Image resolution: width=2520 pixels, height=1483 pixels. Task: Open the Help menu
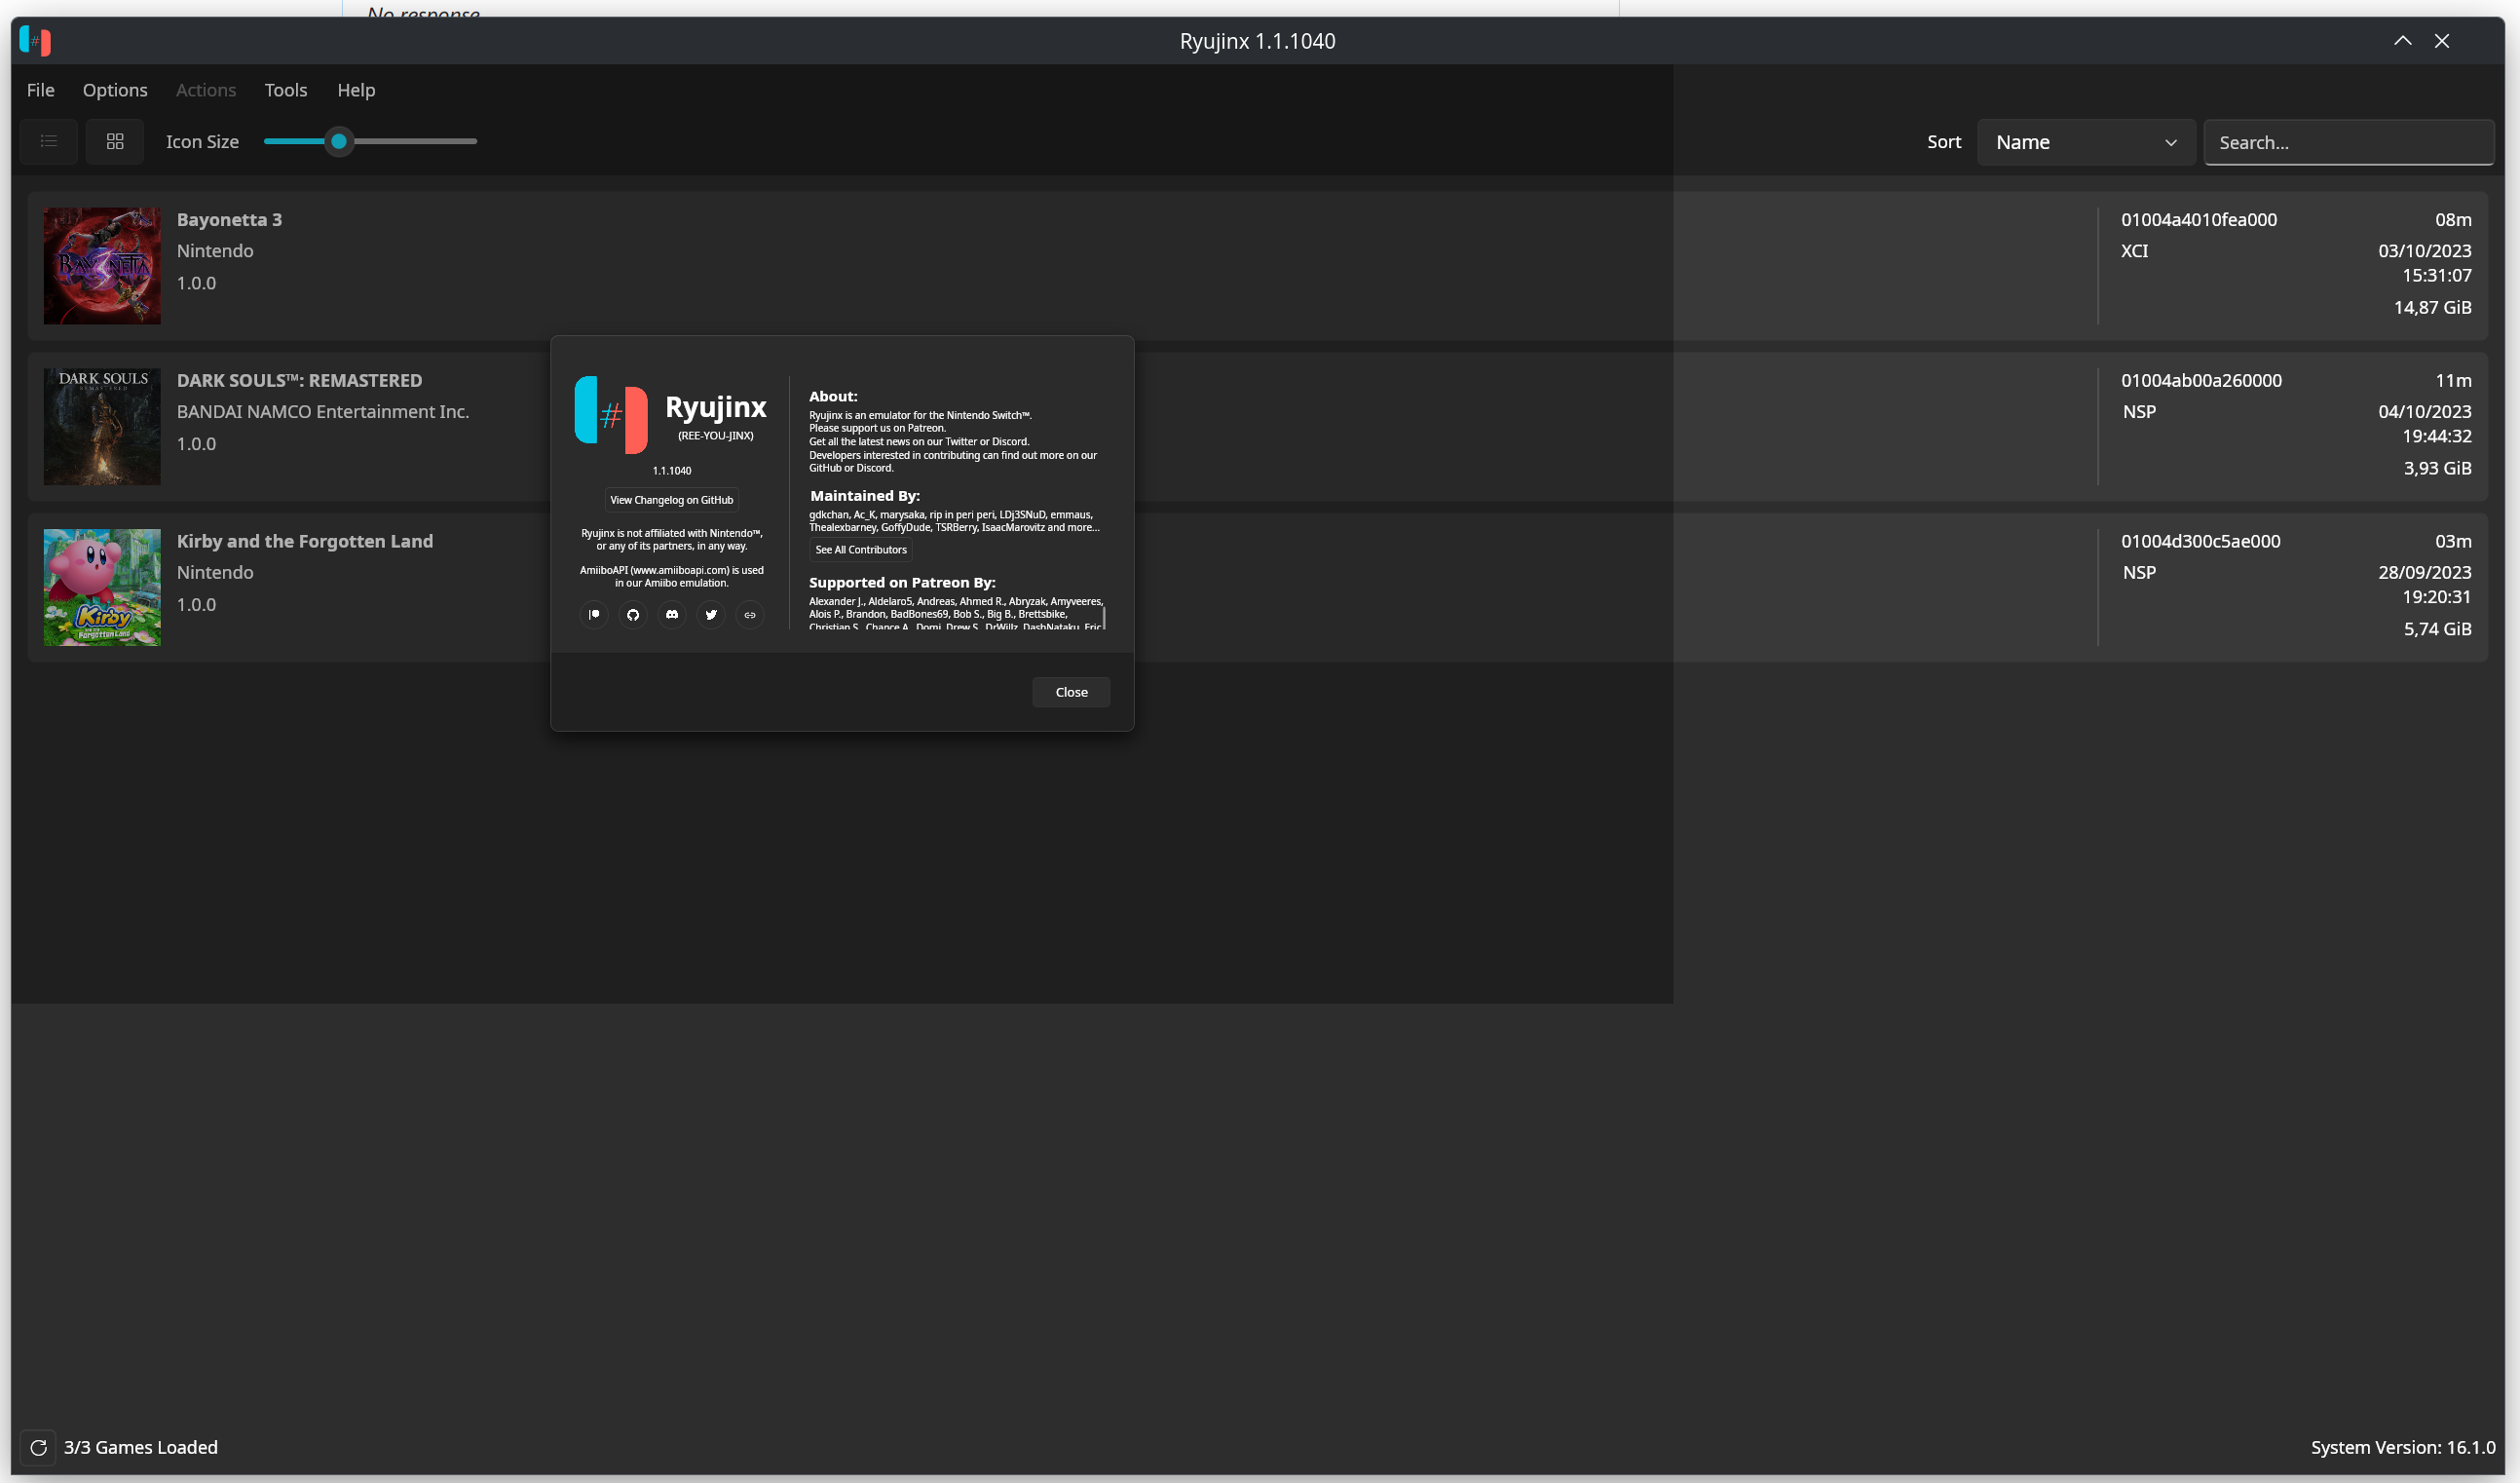[356, 90]
